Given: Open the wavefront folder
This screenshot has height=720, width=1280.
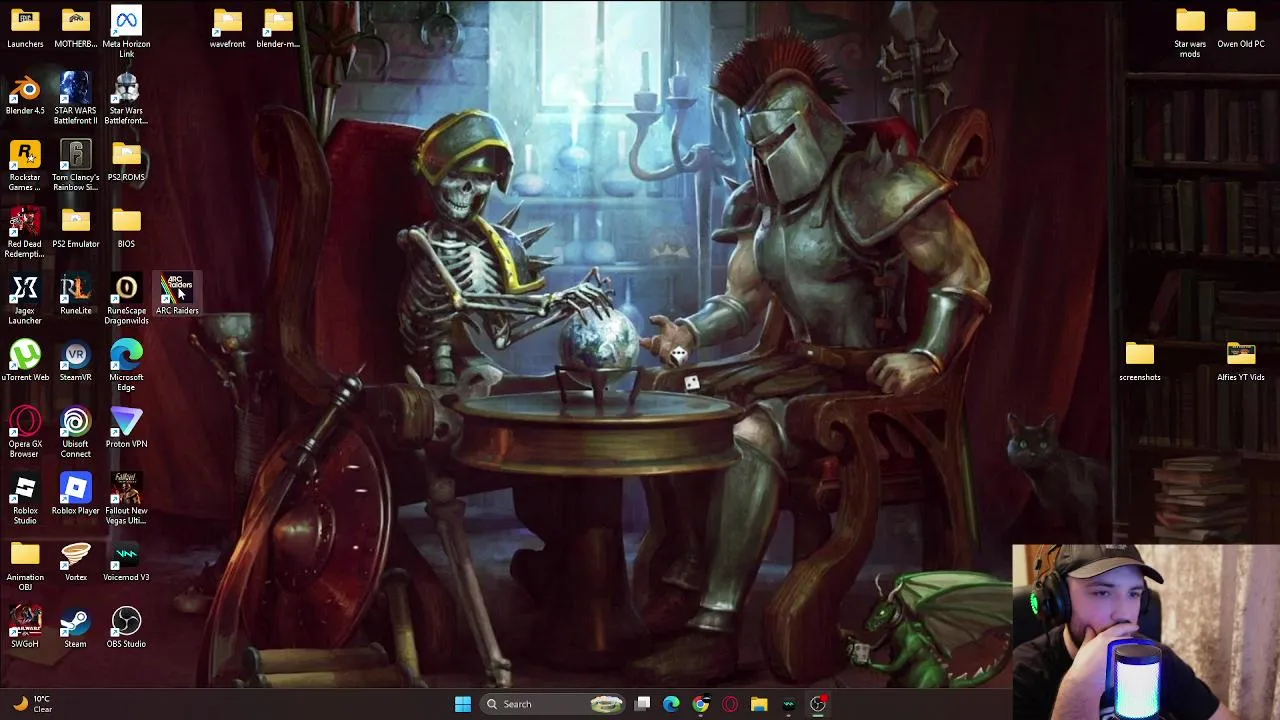Looking at the screenshot, I should 227,28.
